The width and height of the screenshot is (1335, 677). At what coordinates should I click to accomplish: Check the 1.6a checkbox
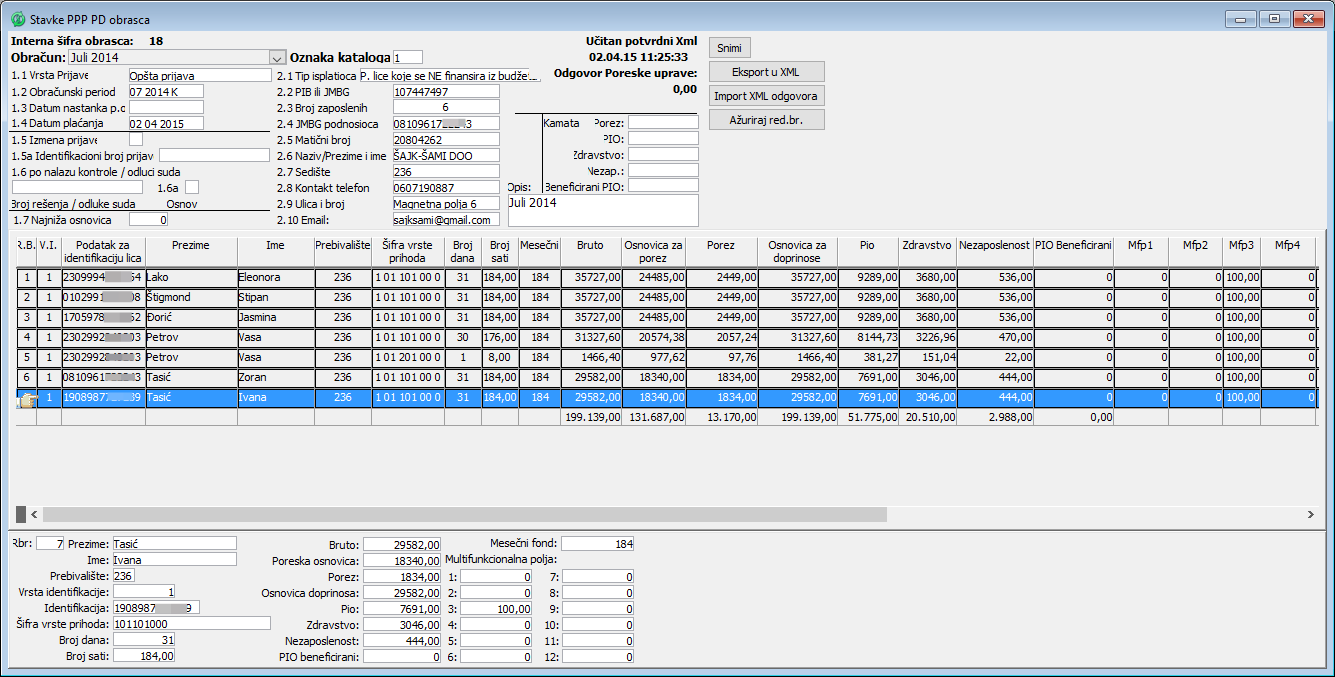(x=192, y=187)
